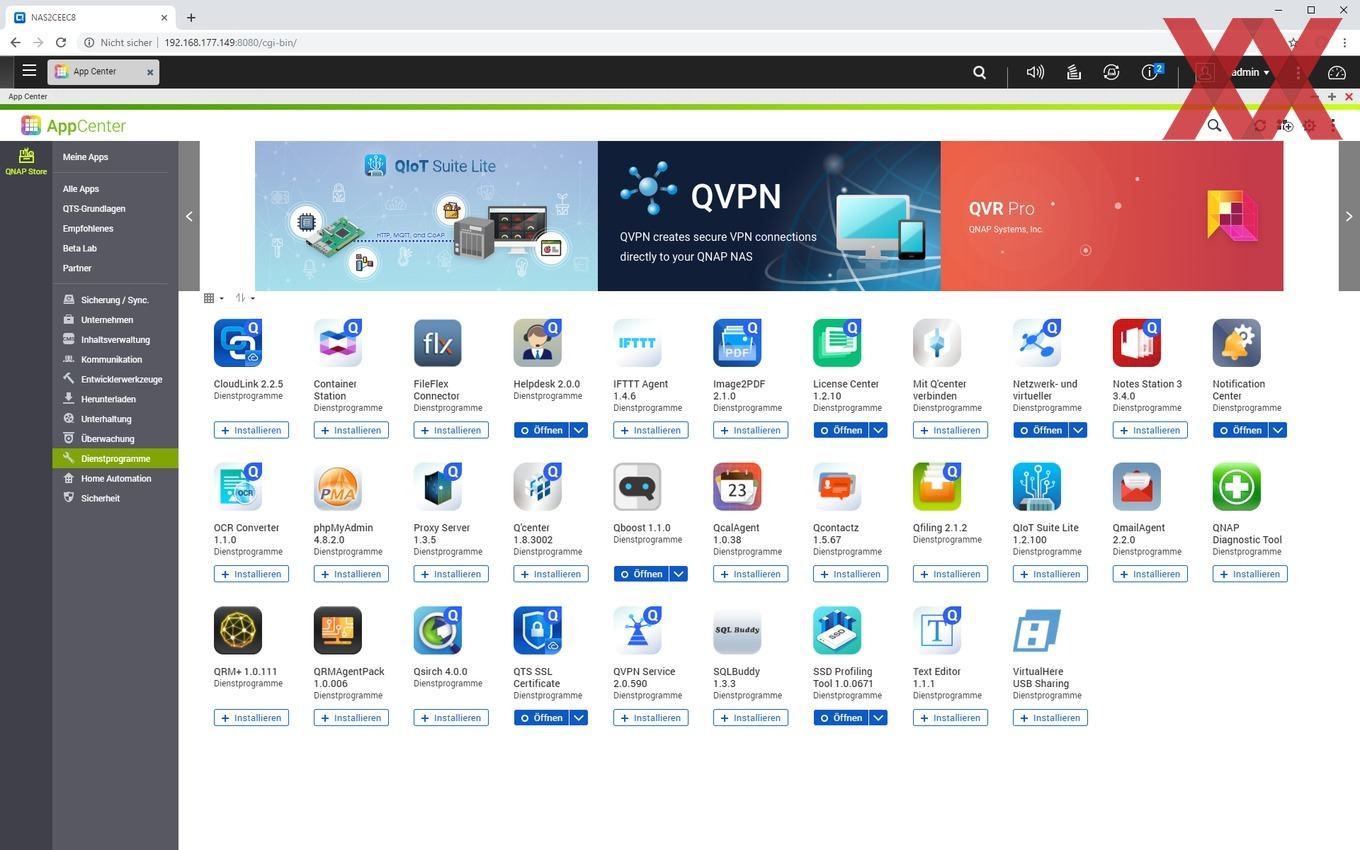Expand the SSD Profiling Tool Öffnen dropdown
The image size is (1360, 850).
pyautogui.click(x=878, y=718)
